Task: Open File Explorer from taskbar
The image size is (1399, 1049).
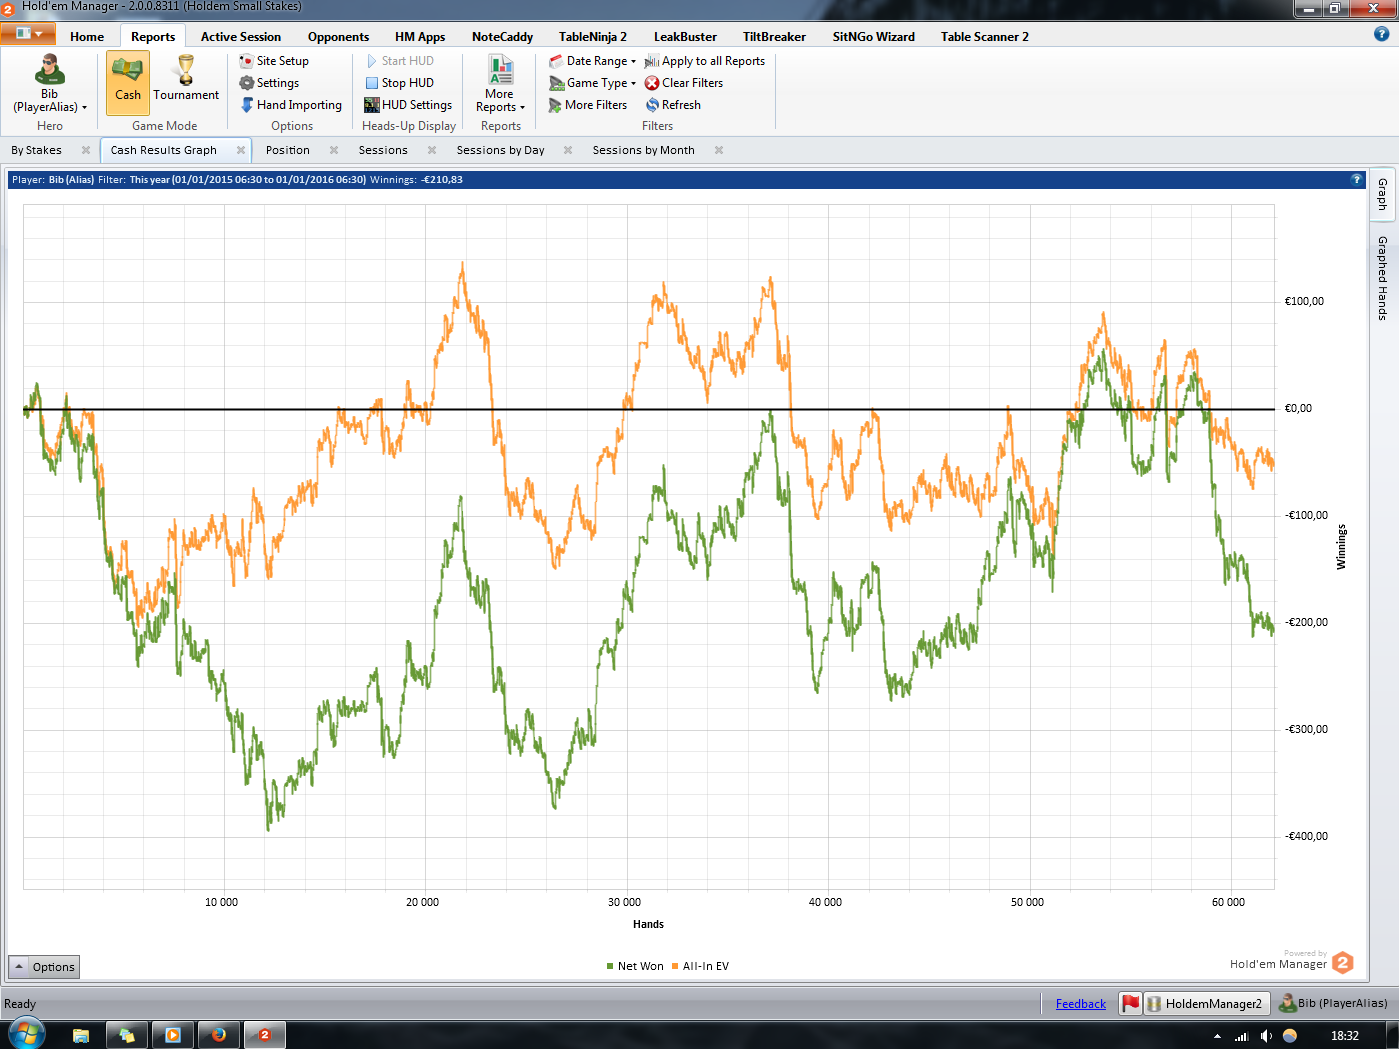Action: [81, 1035]
